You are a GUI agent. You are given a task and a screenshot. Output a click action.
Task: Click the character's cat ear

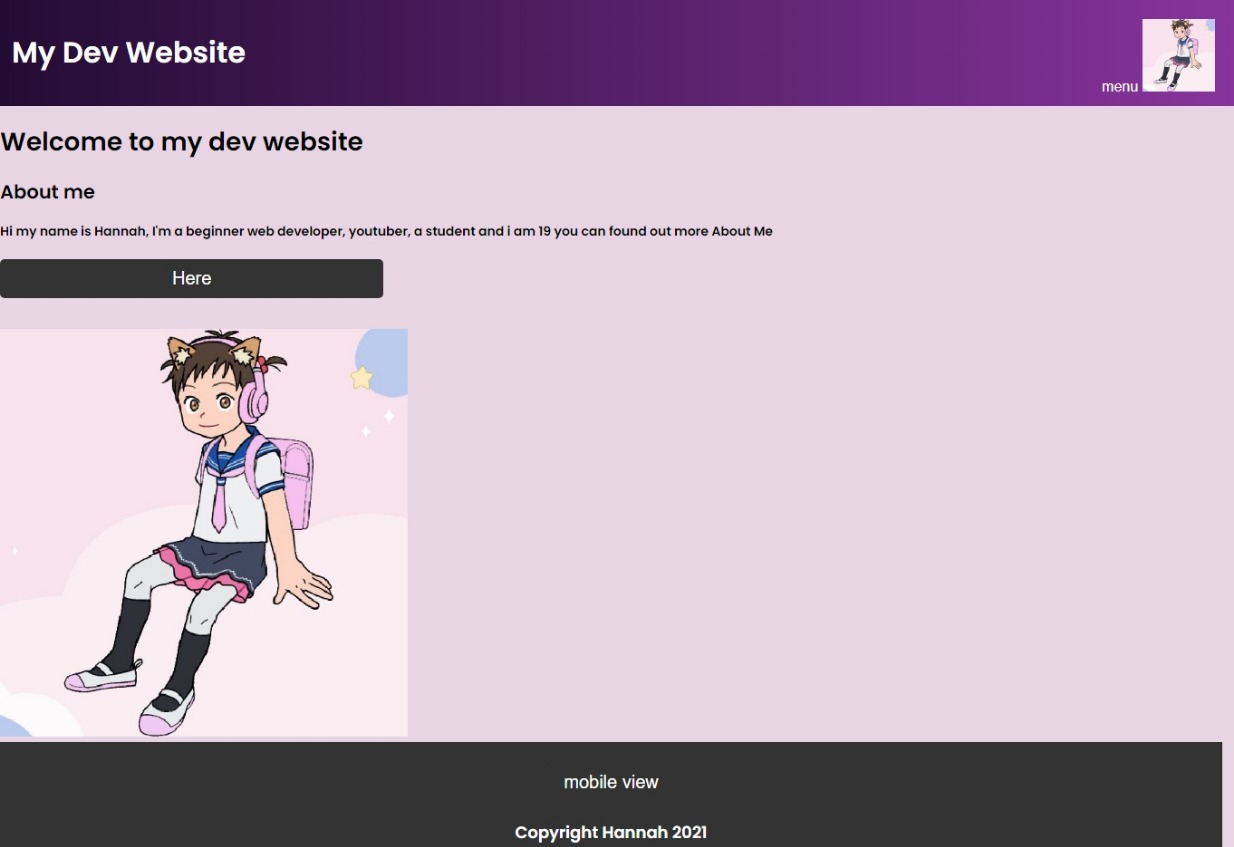point(182,351)
